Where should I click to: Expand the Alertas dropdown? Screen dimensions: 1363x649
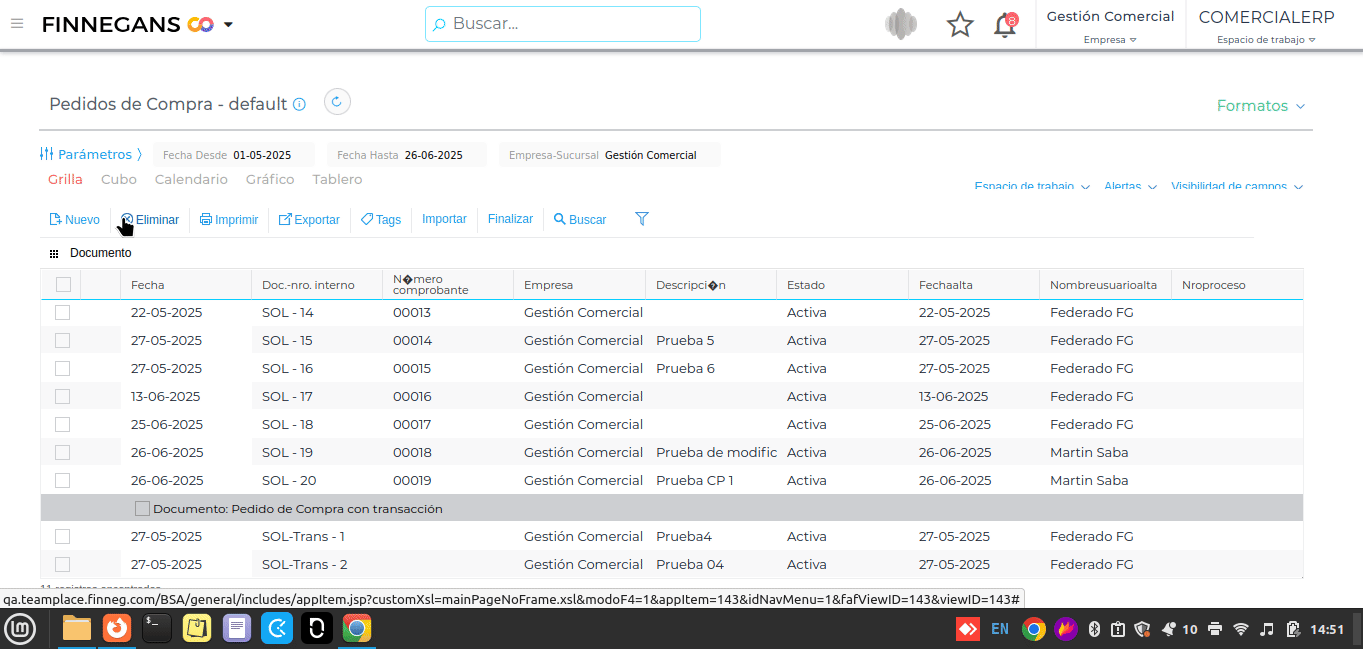pos(1130,187)
